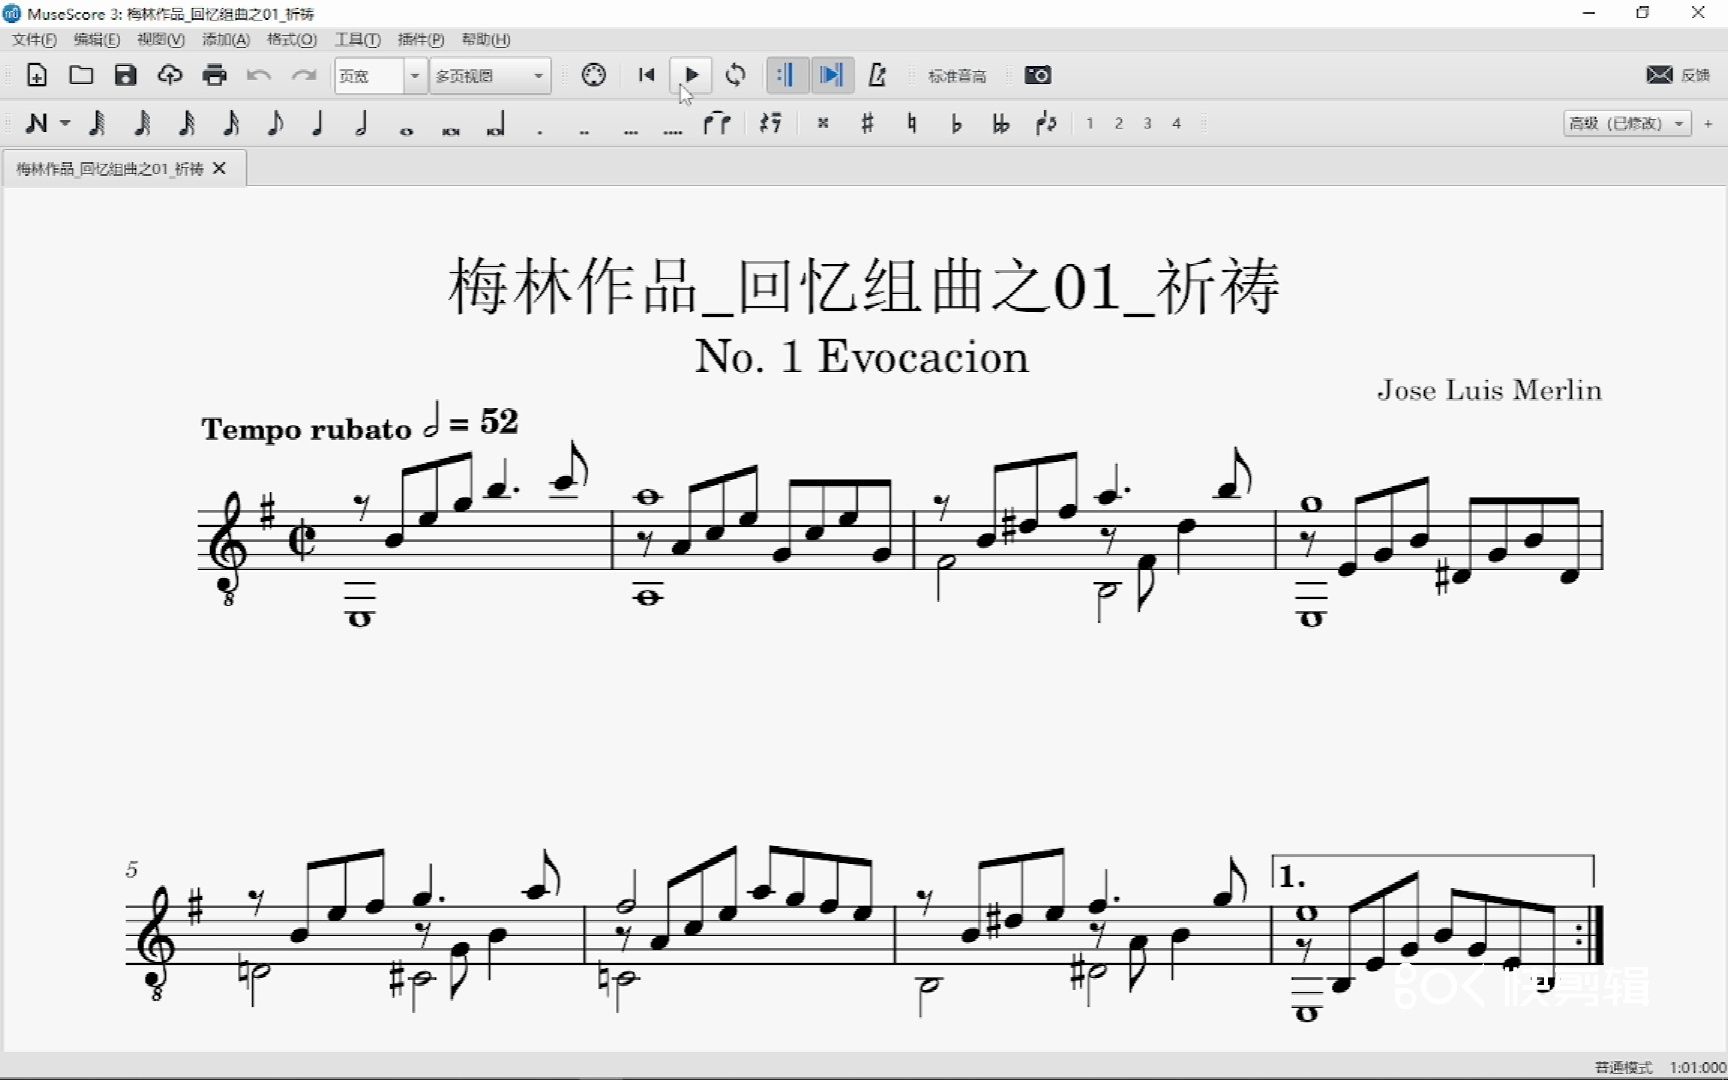Select longa note duration
The height and width of the screenshot is (1080, 1728).
pos(496,124)
